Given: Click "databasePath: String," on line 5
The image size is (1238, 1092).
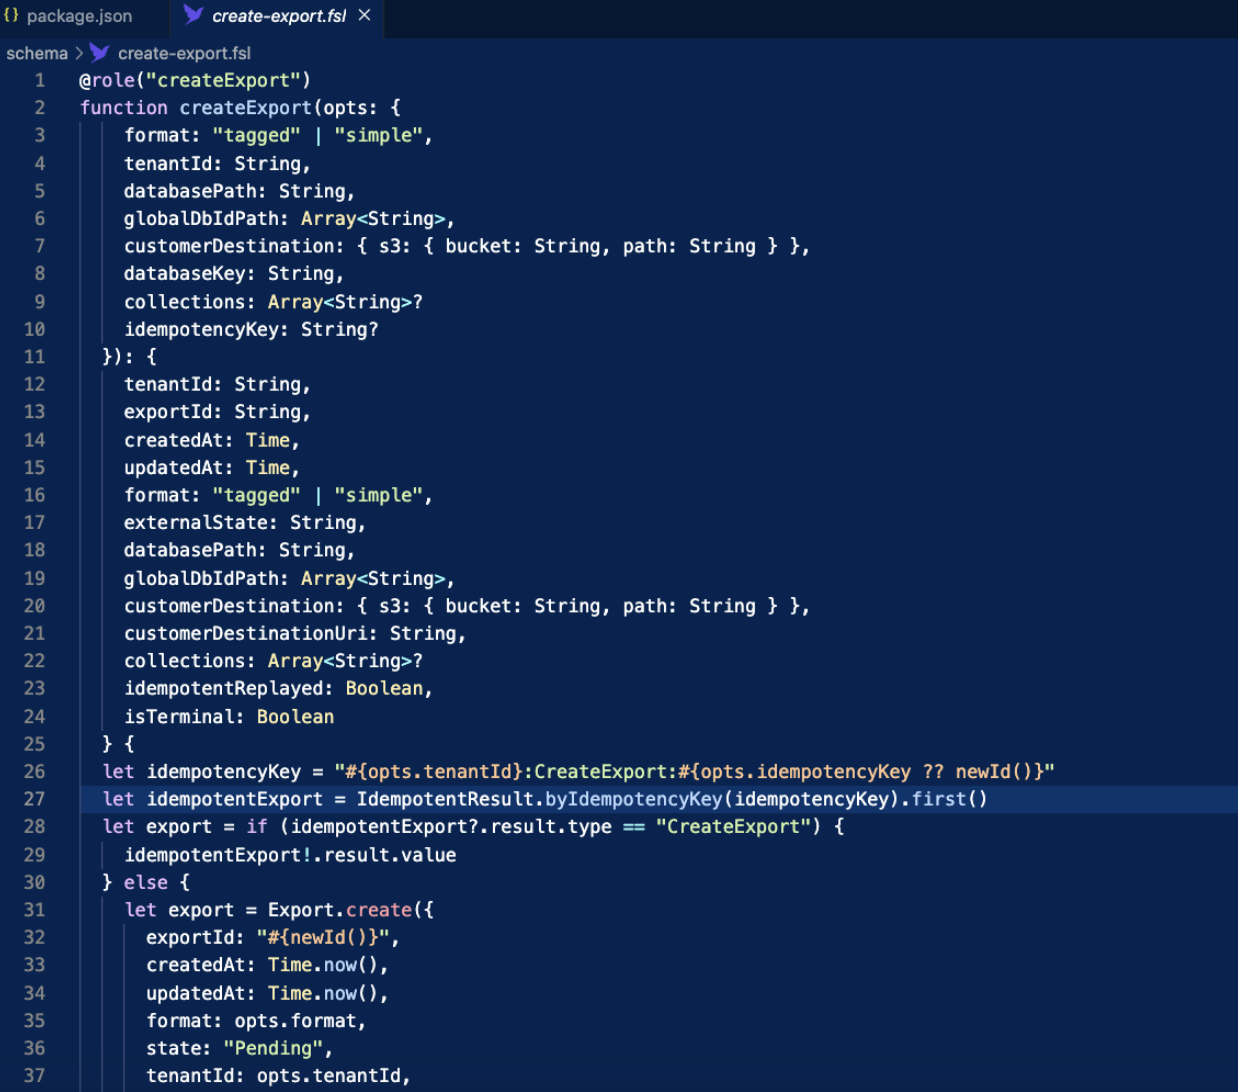Looking at the screenshot, I should pos(239,191).
